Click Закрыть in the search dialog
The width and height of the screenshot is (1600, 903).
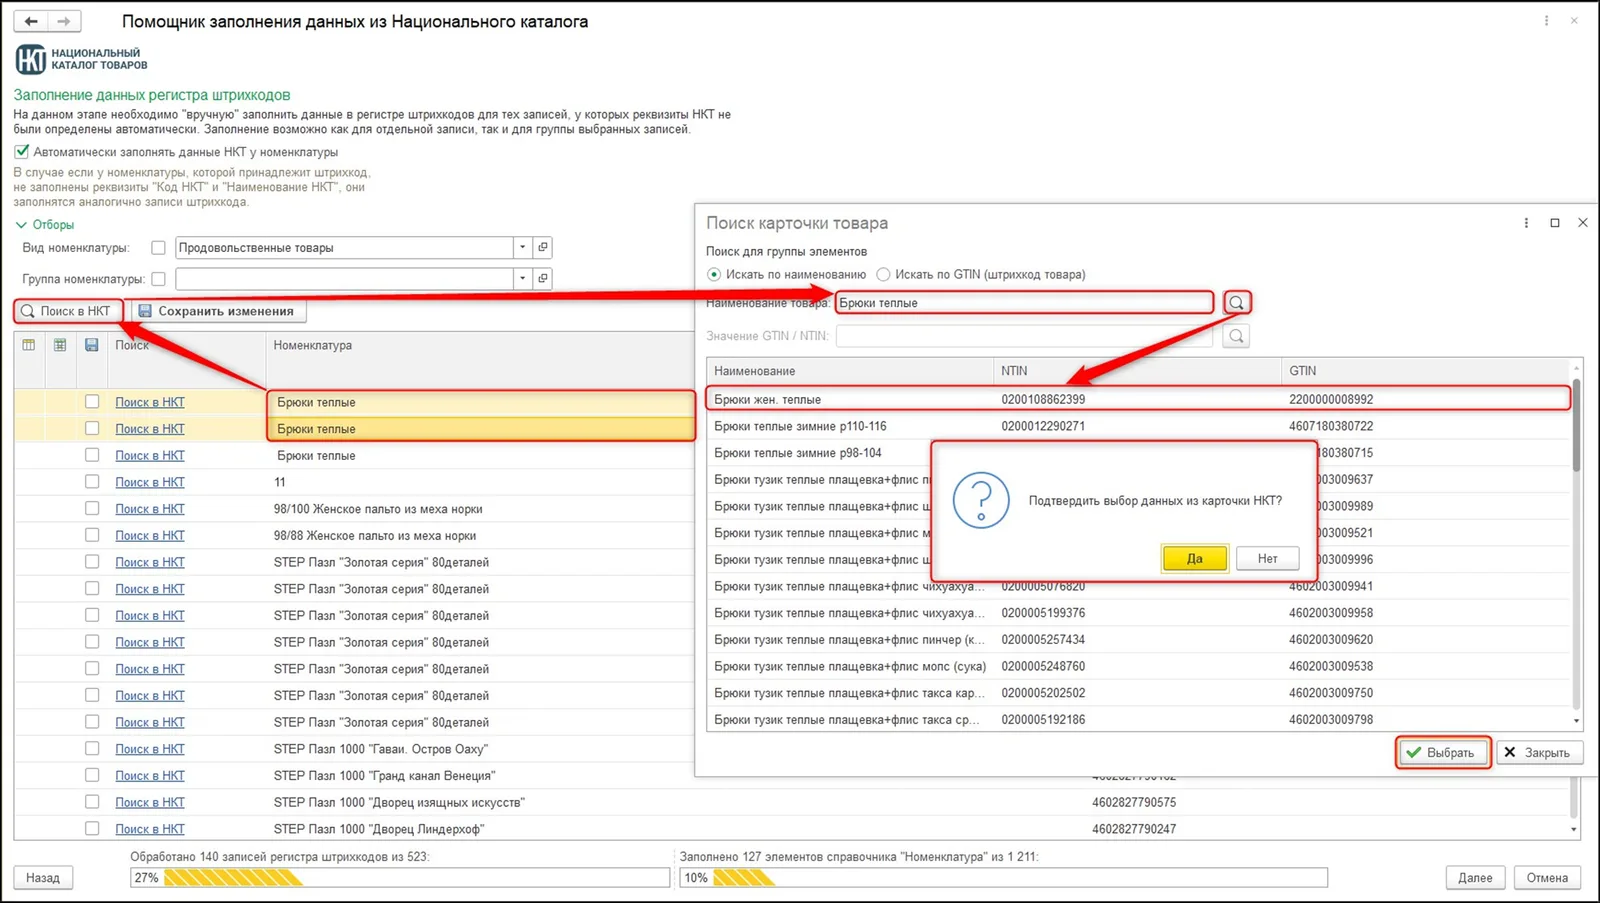coord(1538,752)
